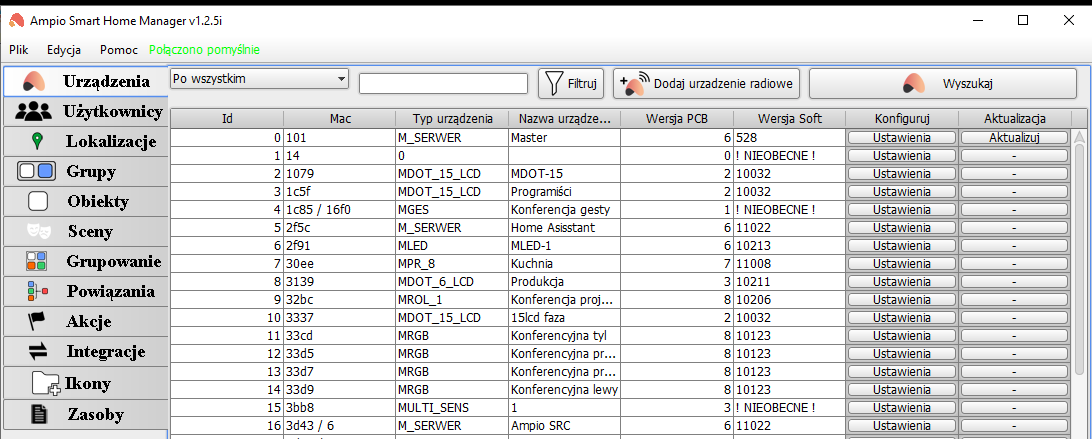Click the green Lokalizacje pin icon
The image size is (1092, 439).
37,141
